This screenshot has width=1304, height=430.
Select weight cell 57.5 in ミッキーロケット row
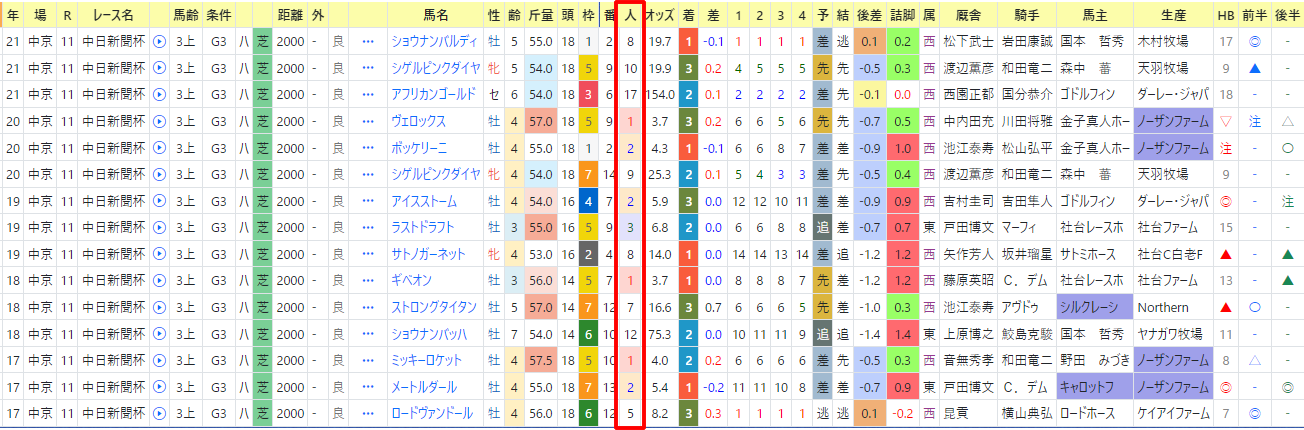[539, 360]
